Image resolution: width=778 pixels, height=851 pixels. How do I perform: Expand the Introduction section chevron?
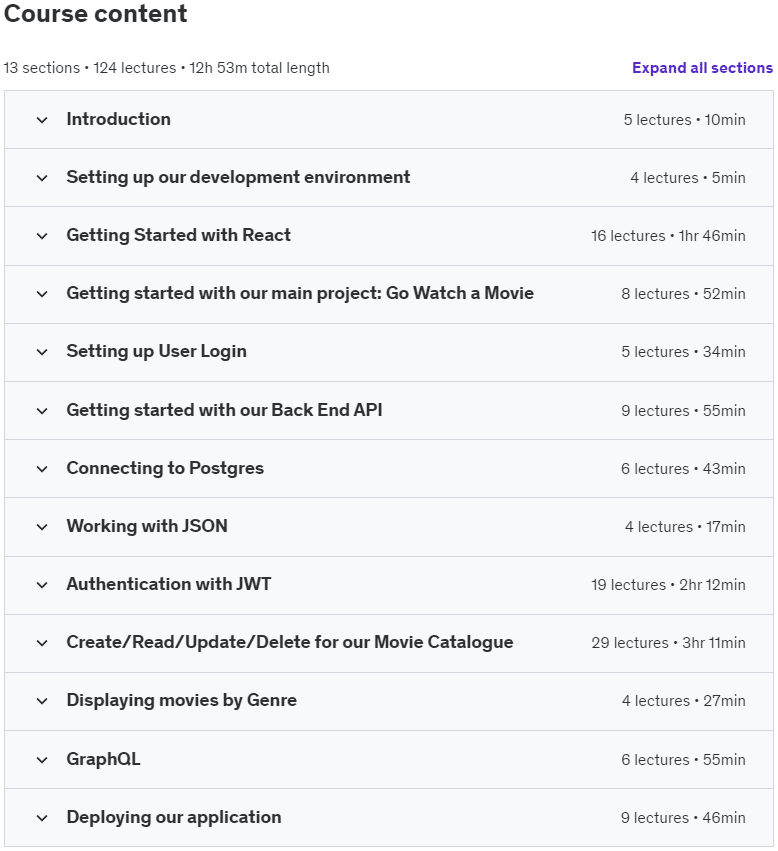pyautogui.click(x=42, y=120)
